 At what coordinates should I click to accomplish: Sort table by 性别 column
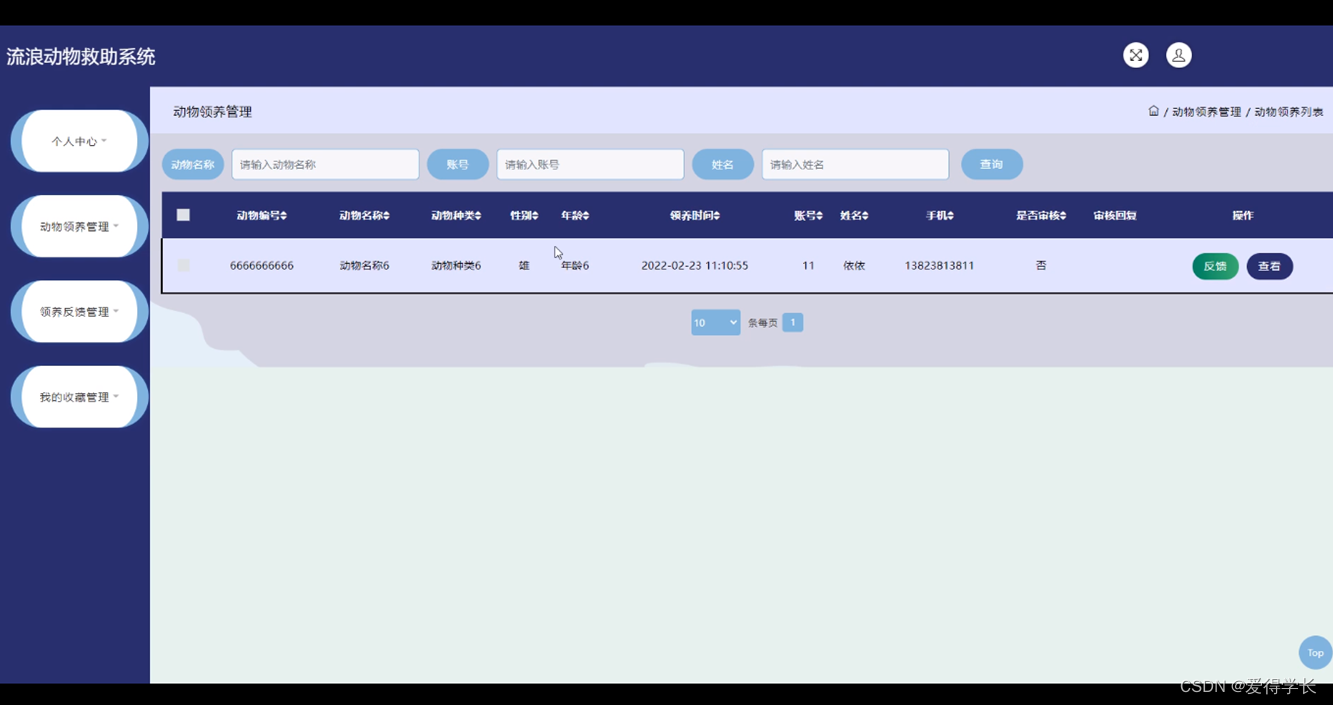tap(524, 215)
